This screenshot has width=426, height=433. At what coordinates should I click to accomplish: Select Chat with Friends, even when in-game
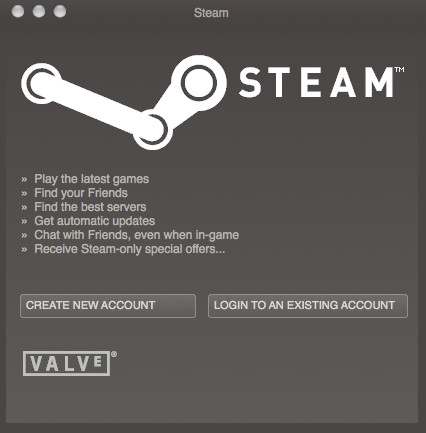coord(137,235)
